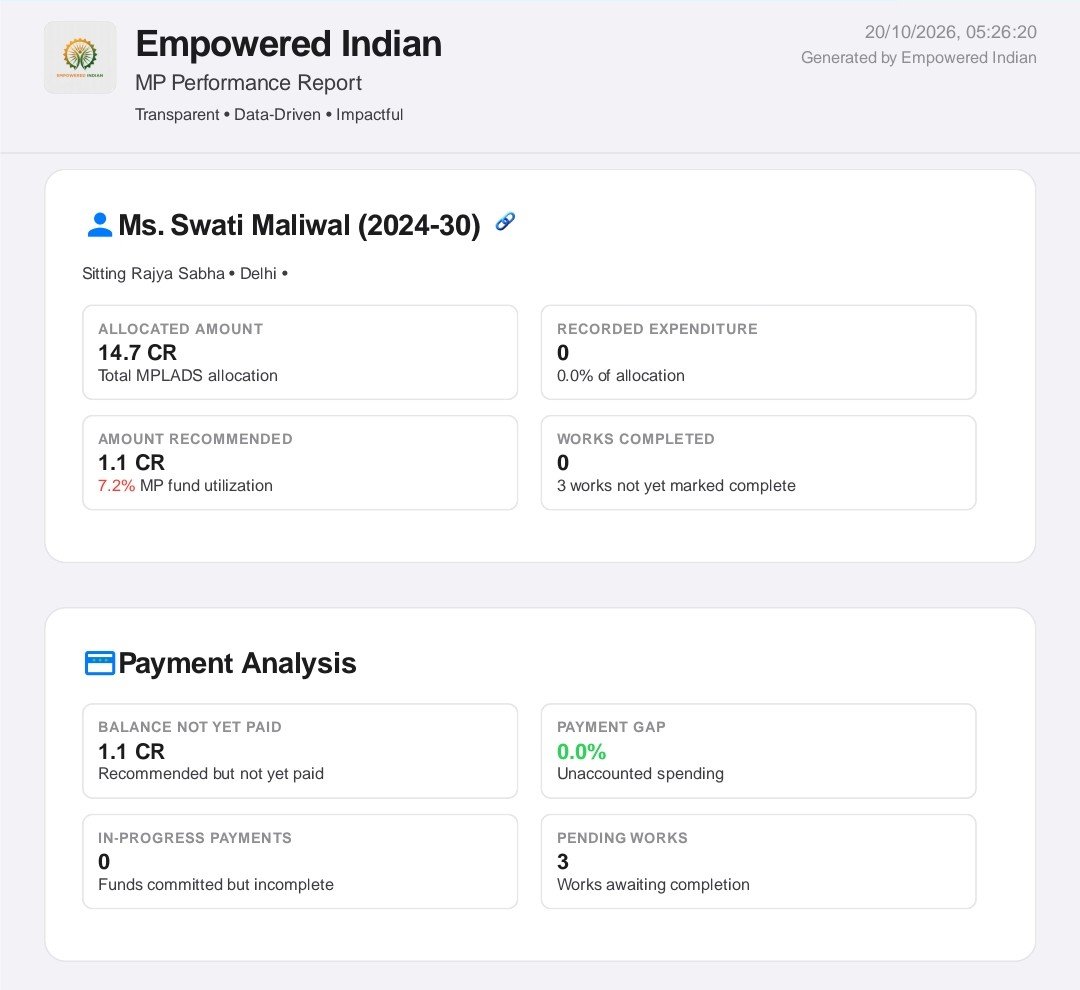Open the In-Progress Payments card
Viewport: 1080px width, 990px height.
(x=300, y=861)
